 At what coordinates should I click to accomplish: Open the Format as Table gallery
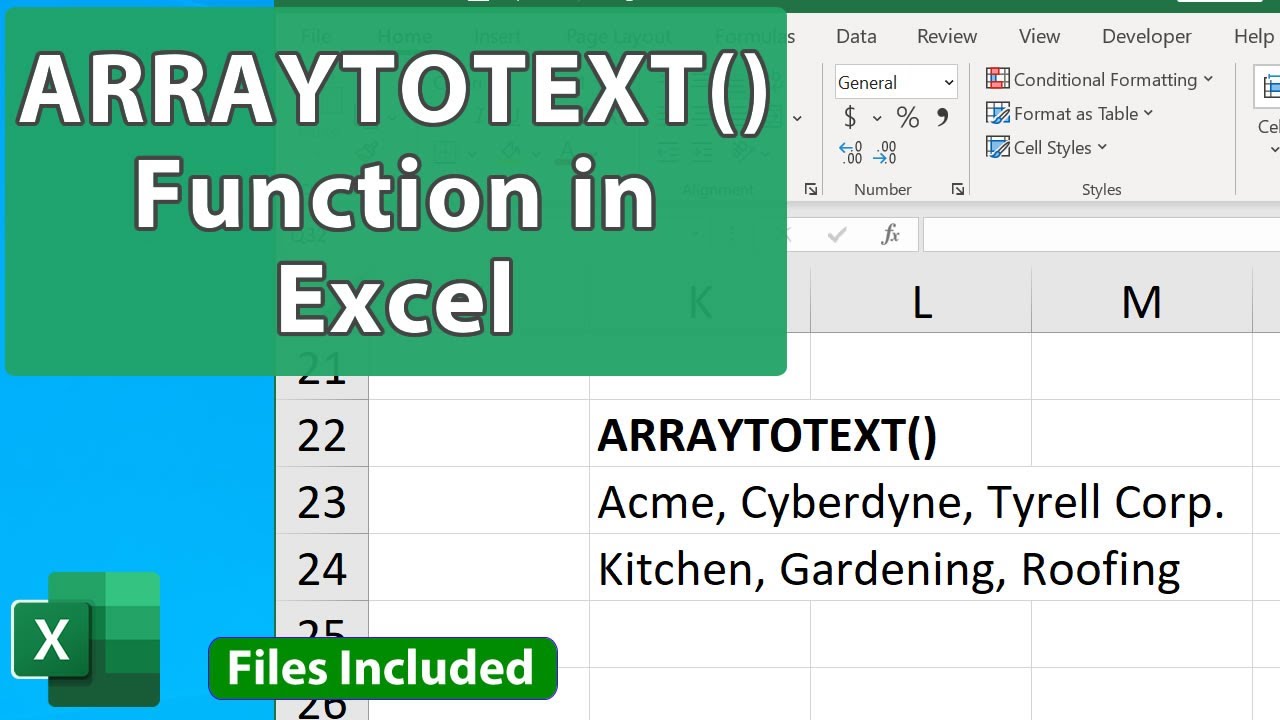click(x=1070, y=113)
